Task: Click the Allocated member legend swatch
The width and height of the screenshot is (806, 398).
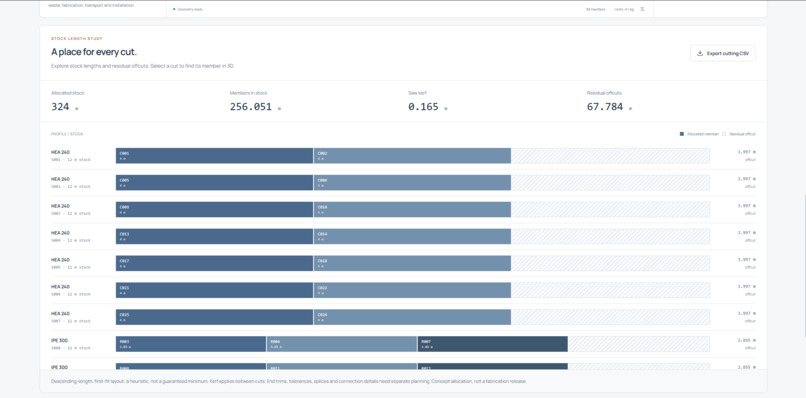Action: [x=682, y=134]
